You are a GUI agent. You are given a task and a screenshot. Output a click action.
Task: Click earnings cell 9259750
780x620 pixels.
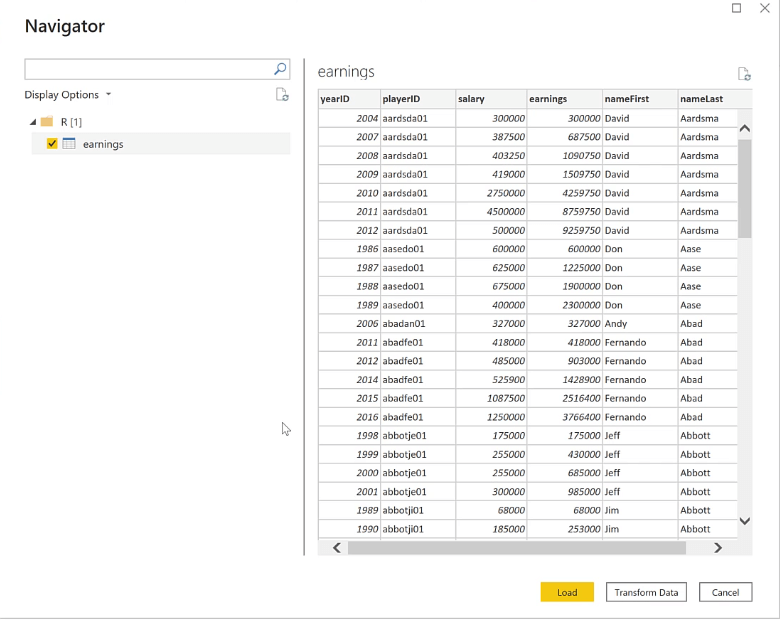[x=565, y=230]
